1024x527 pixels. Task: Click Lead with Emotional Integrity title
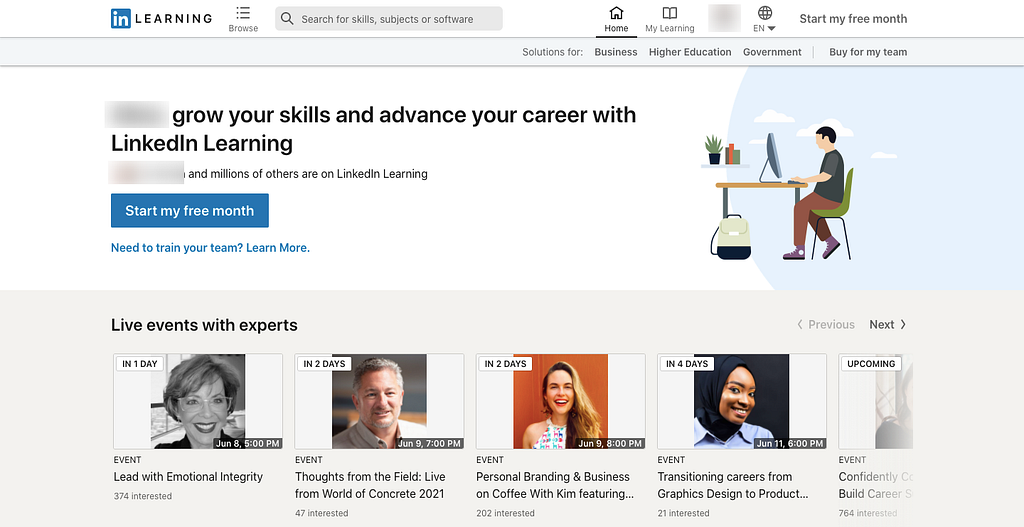tap(188, 477)
